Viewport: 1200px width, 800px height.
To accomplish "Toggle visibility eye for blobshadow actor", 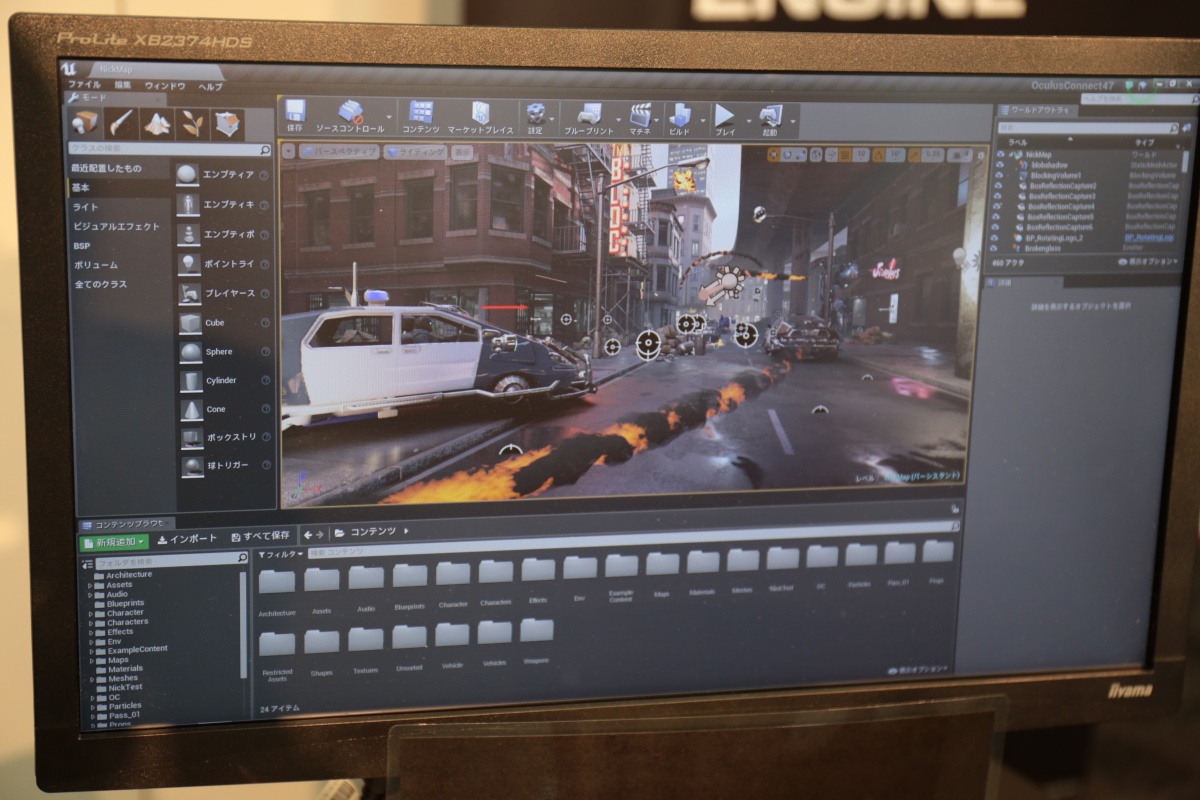I will click(999, 165).
